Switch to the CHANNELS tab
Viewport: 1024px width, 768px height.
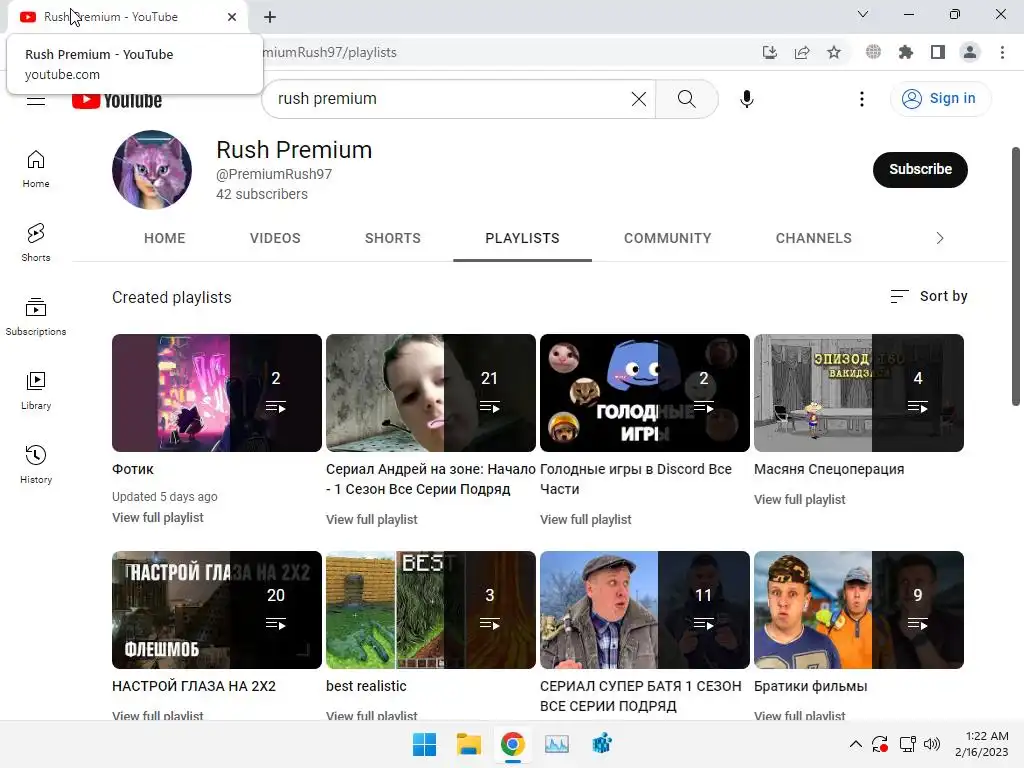pos(814,238)
